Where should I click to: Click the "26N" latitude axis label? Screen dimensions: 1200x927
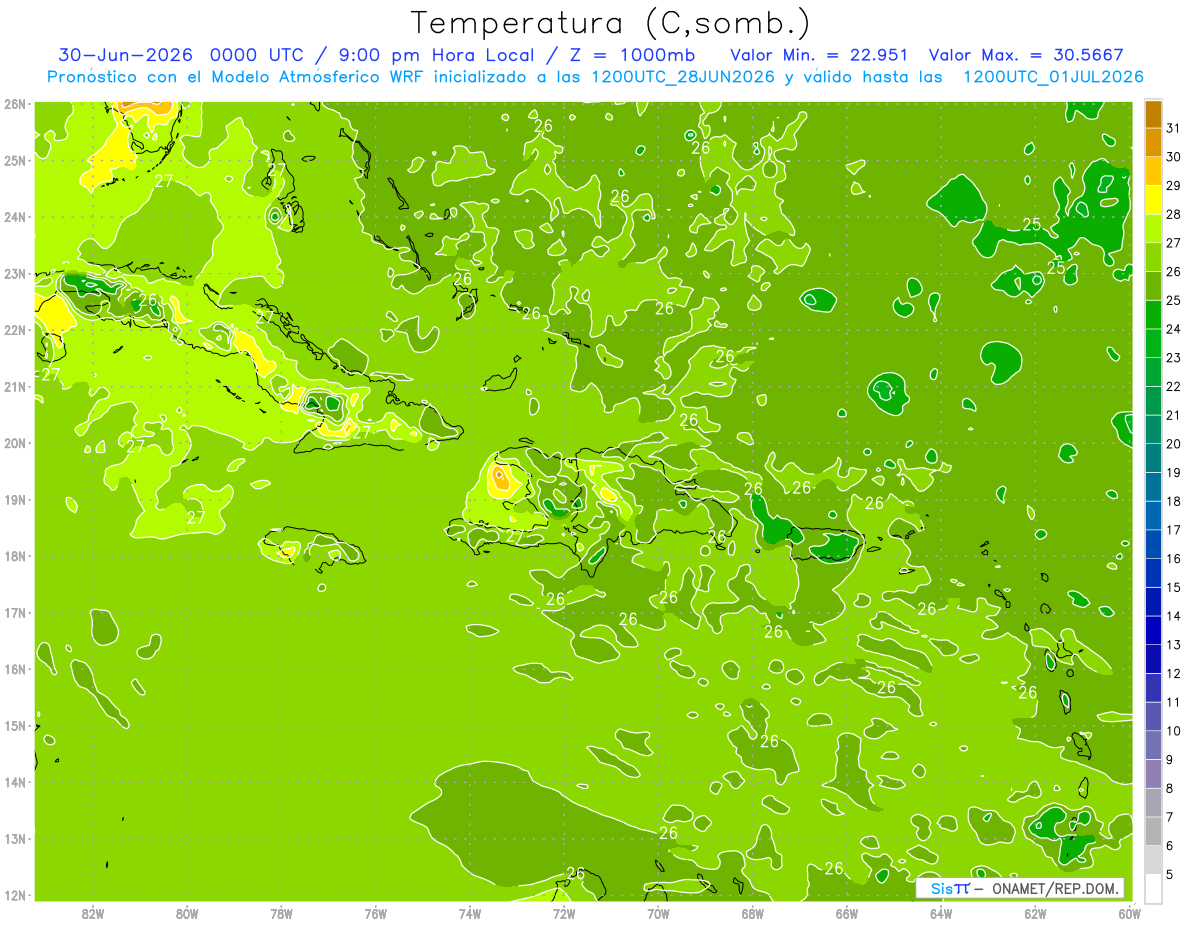15,104
